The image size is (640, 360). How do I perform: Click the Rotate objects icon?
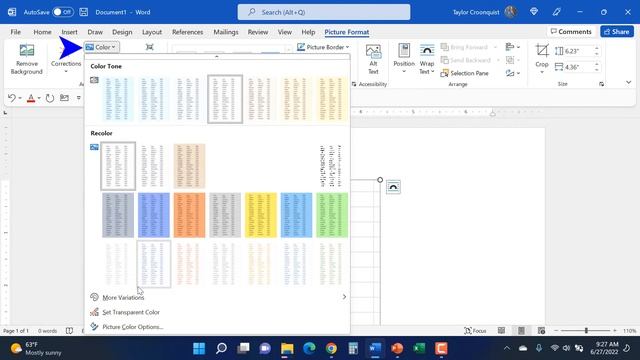(512, 73)
